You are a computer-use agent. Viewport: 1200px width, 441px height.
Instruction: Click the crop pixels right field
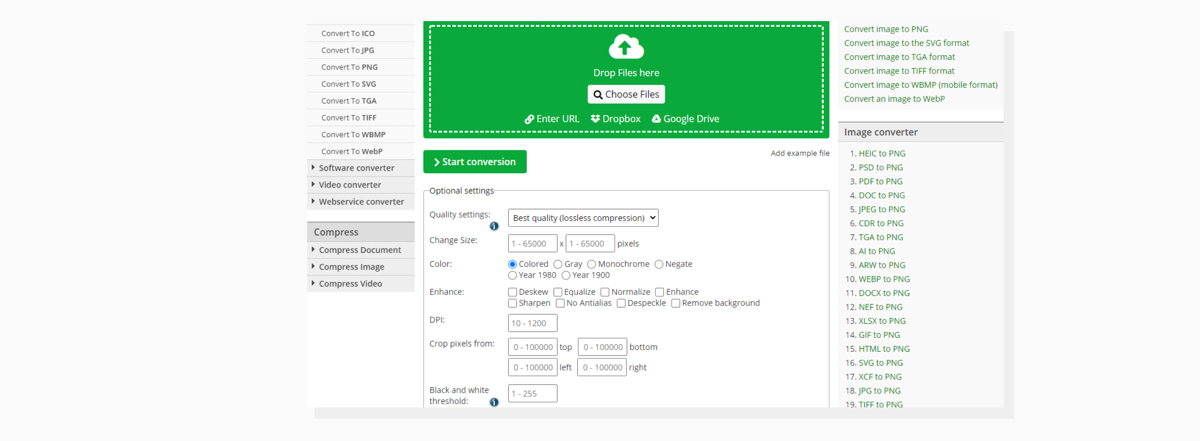[x=602, y=367]
